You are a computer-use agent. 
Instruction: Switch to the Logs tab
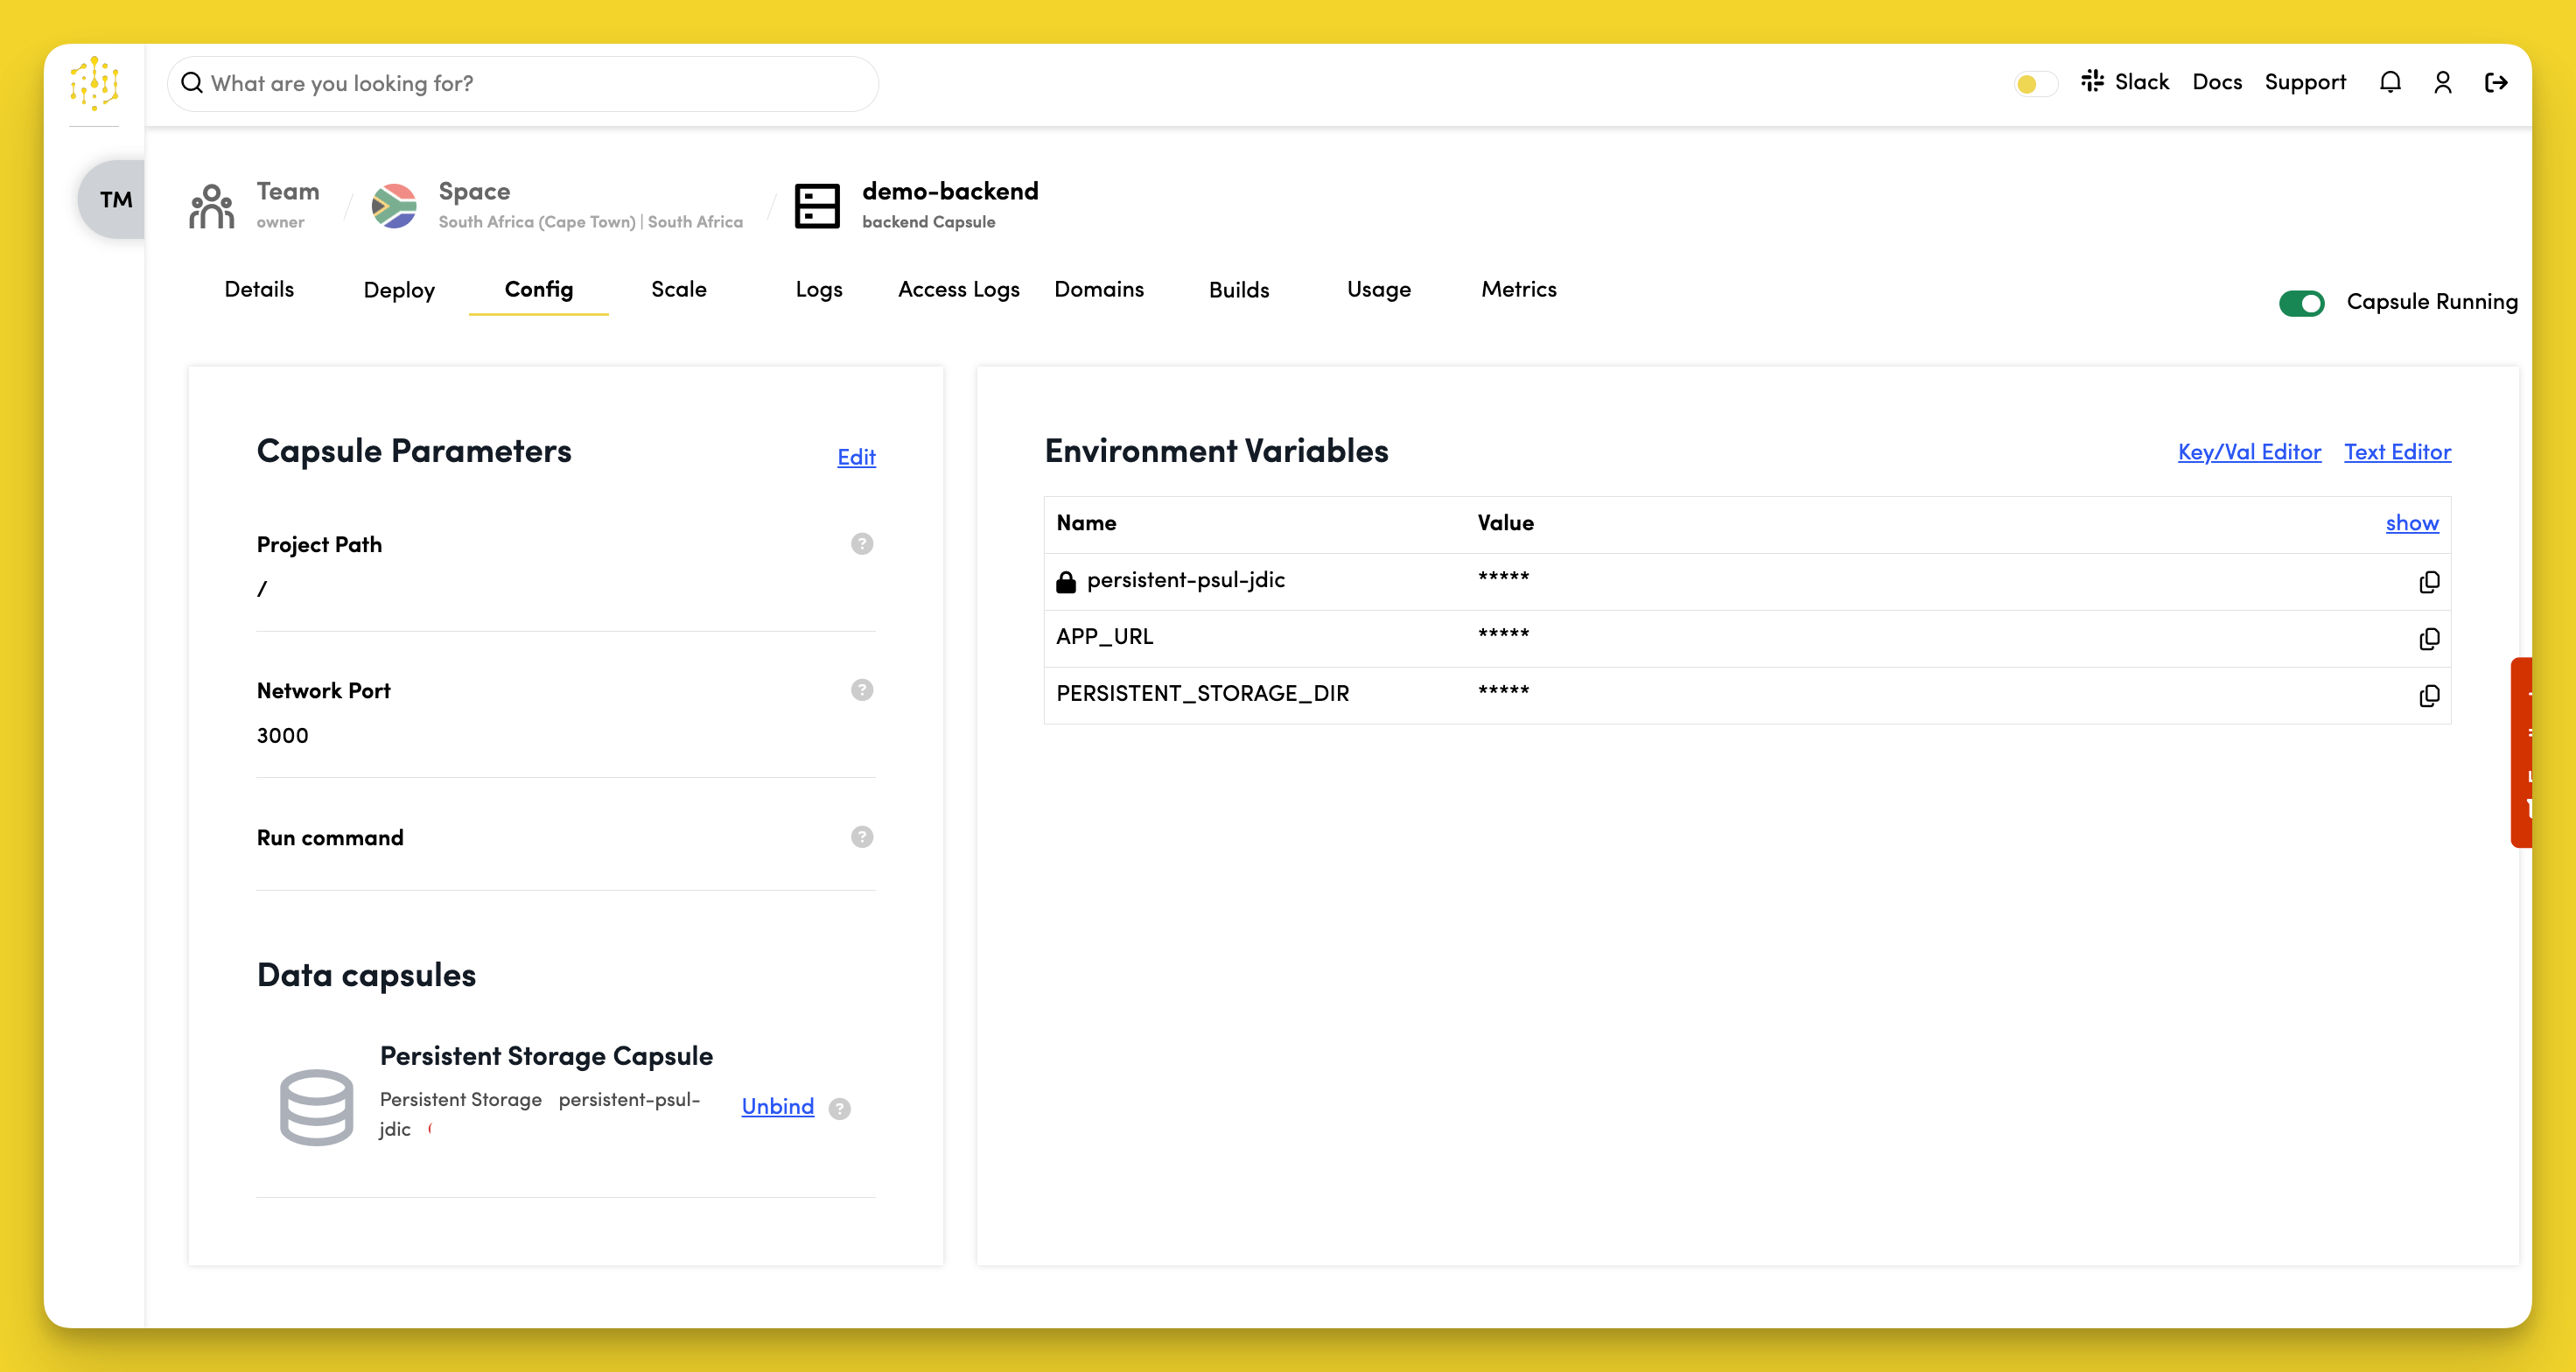(818, 290)
